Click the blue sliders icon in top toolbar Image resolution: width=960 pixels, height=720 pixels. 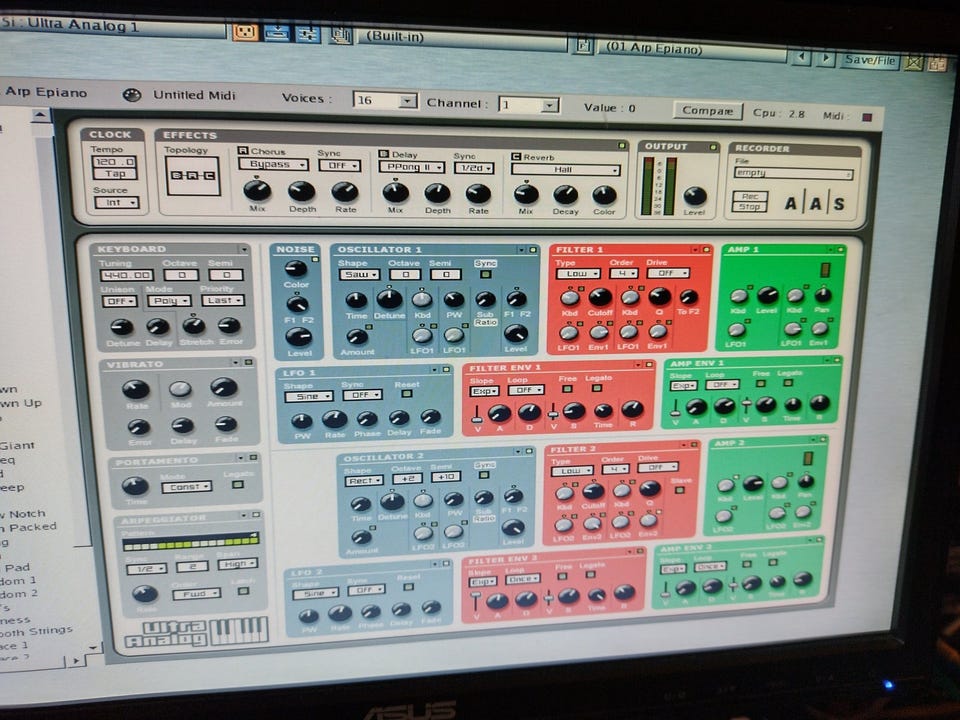click(308, 33)
